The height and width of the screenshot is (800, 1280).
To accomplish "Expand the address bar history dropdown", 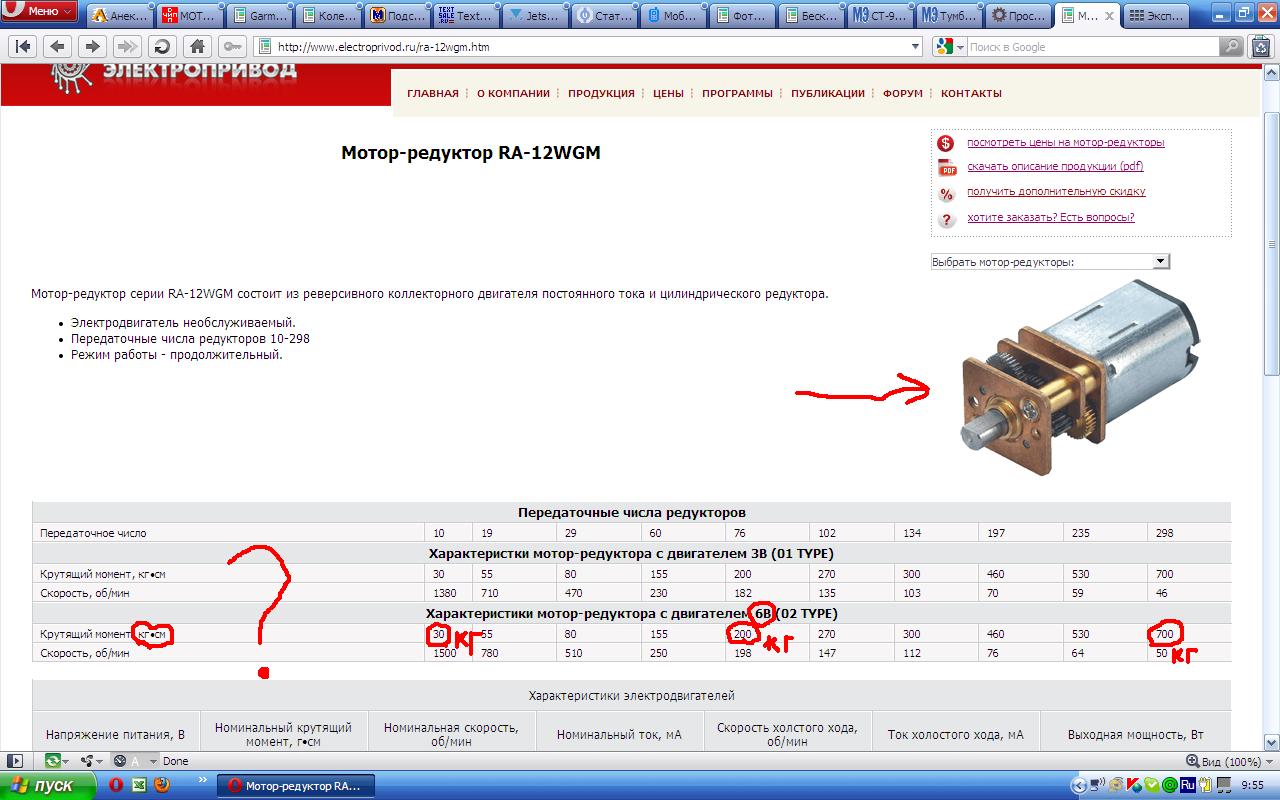I will coord(915,47).
